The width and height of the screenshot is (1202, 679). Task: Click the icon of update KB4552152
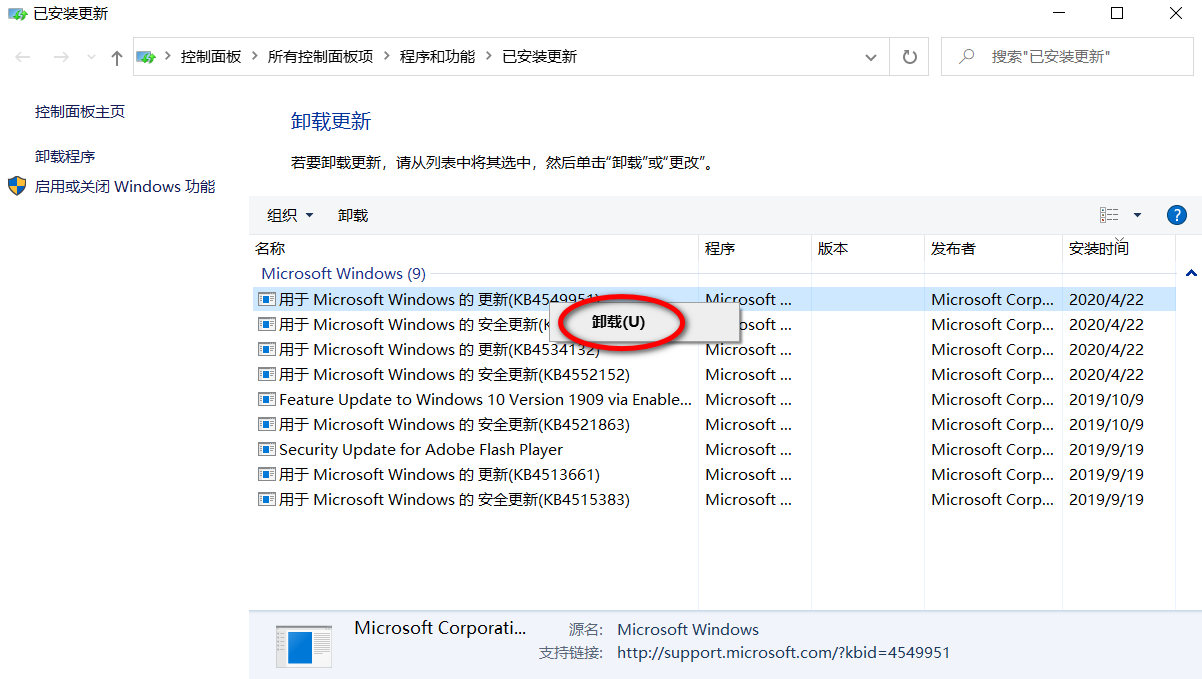click(266, 374)
